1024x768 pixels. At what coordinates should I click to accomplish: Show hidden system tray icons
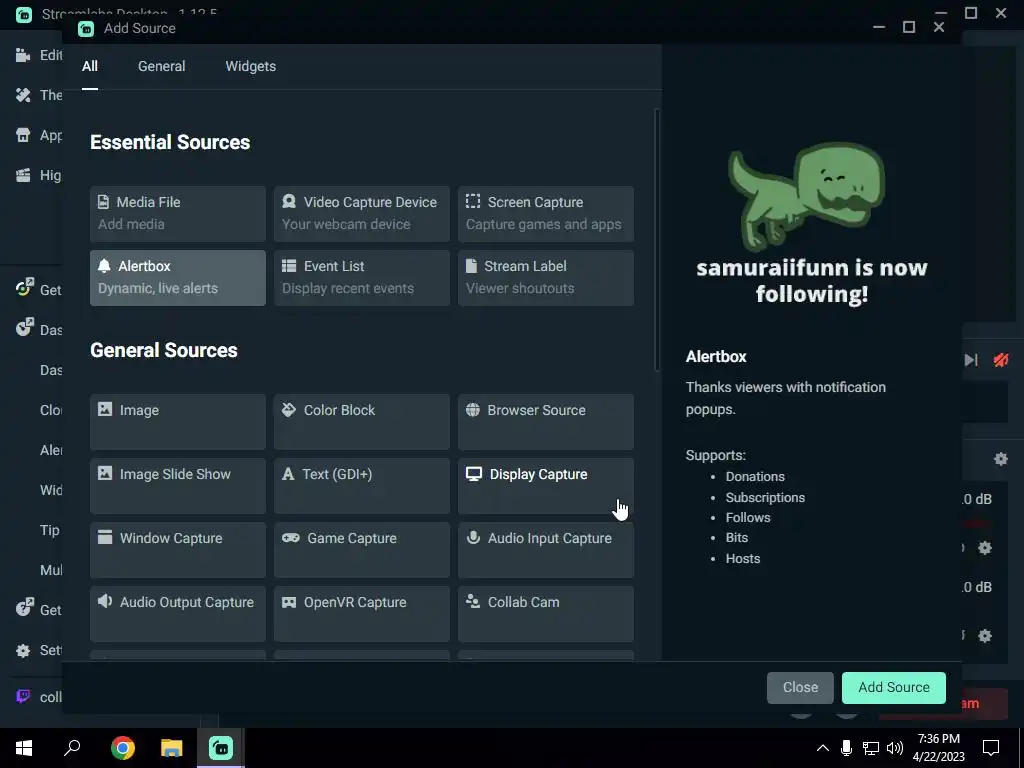click(x=823, y=748)
